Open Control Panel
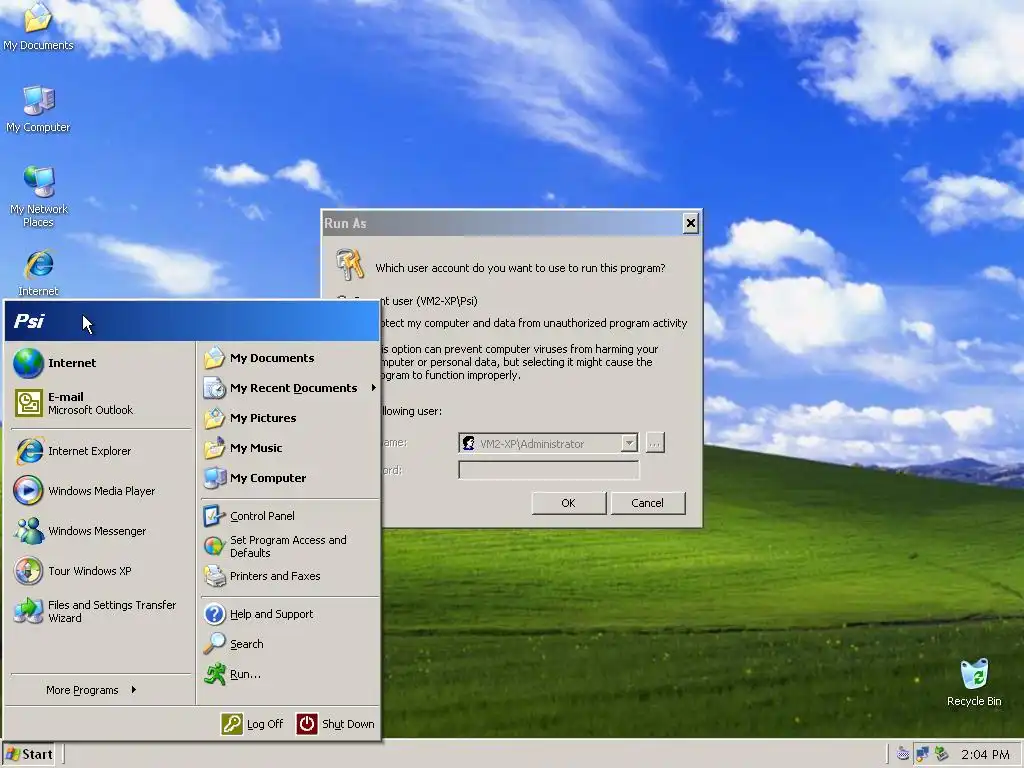This screenshot has height=768, width=1024. pyautogui.click(x=290, y=516)
